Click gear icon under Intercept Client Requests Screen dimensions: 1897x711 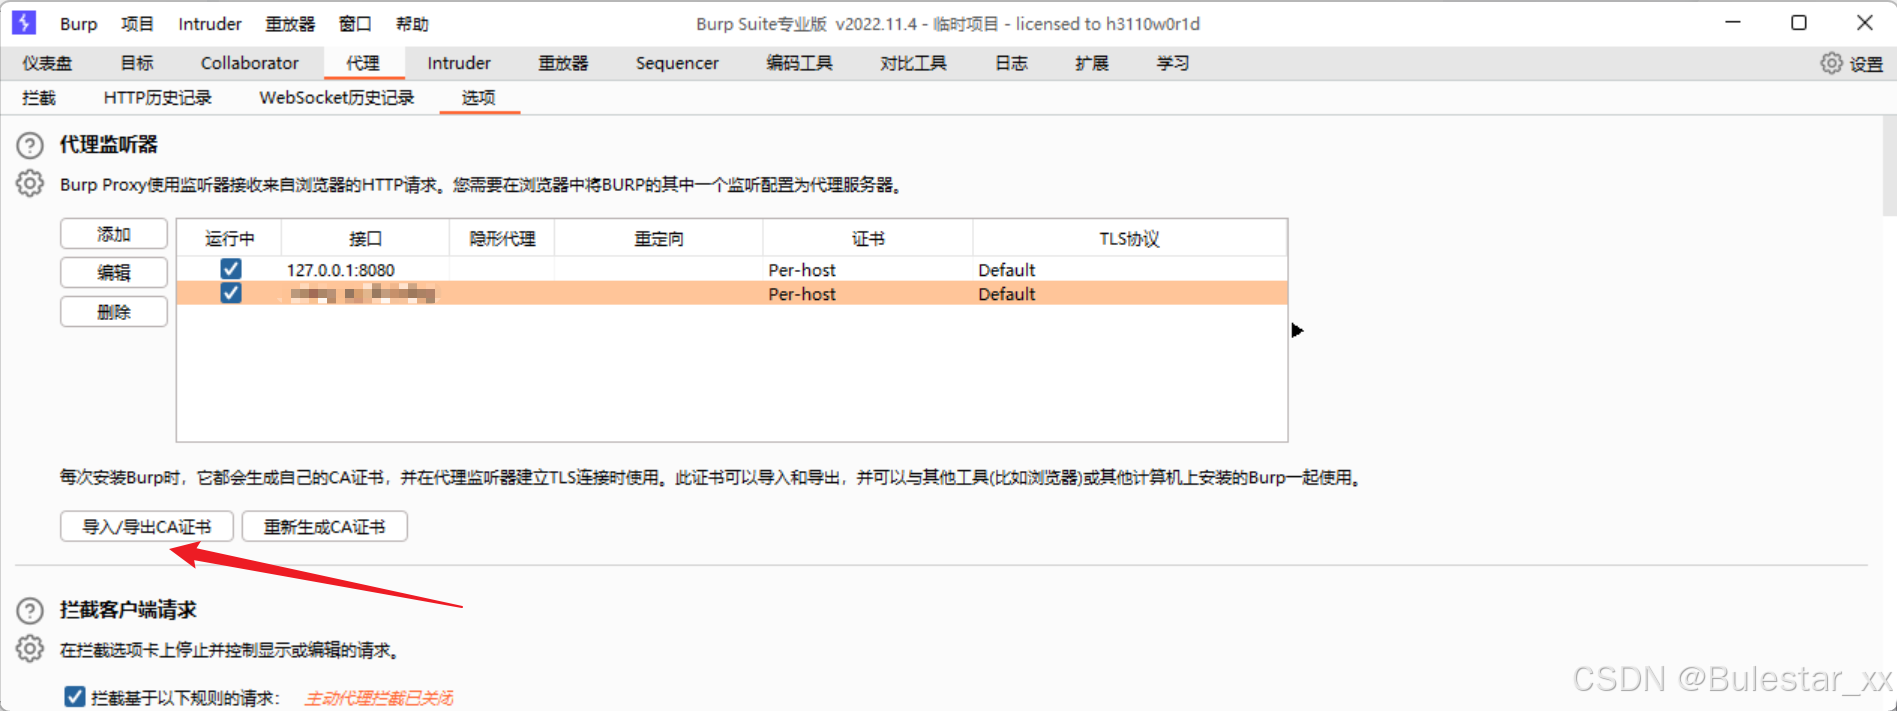(30, 649)
